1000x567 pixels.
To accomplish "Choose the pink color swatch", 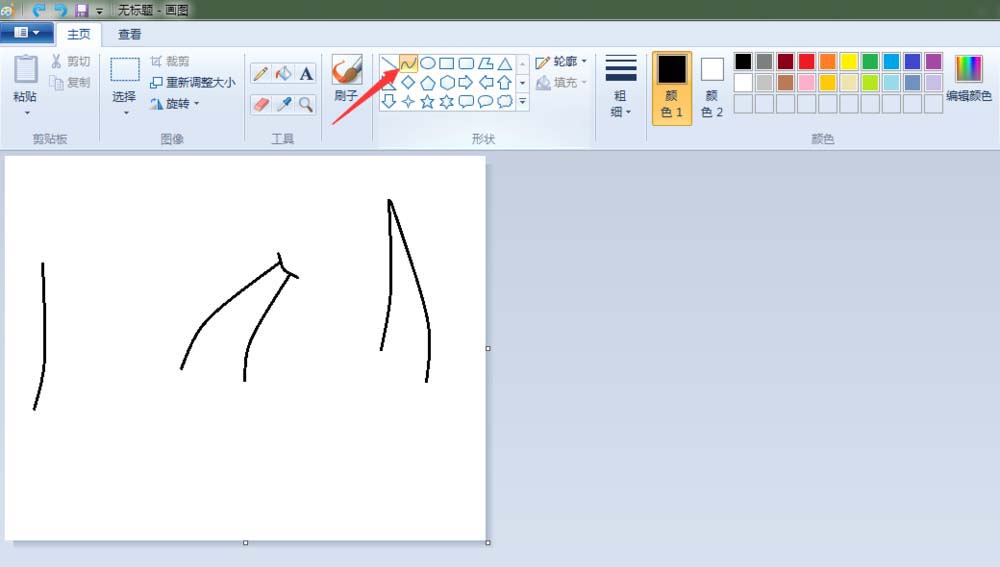I will 807,82.
